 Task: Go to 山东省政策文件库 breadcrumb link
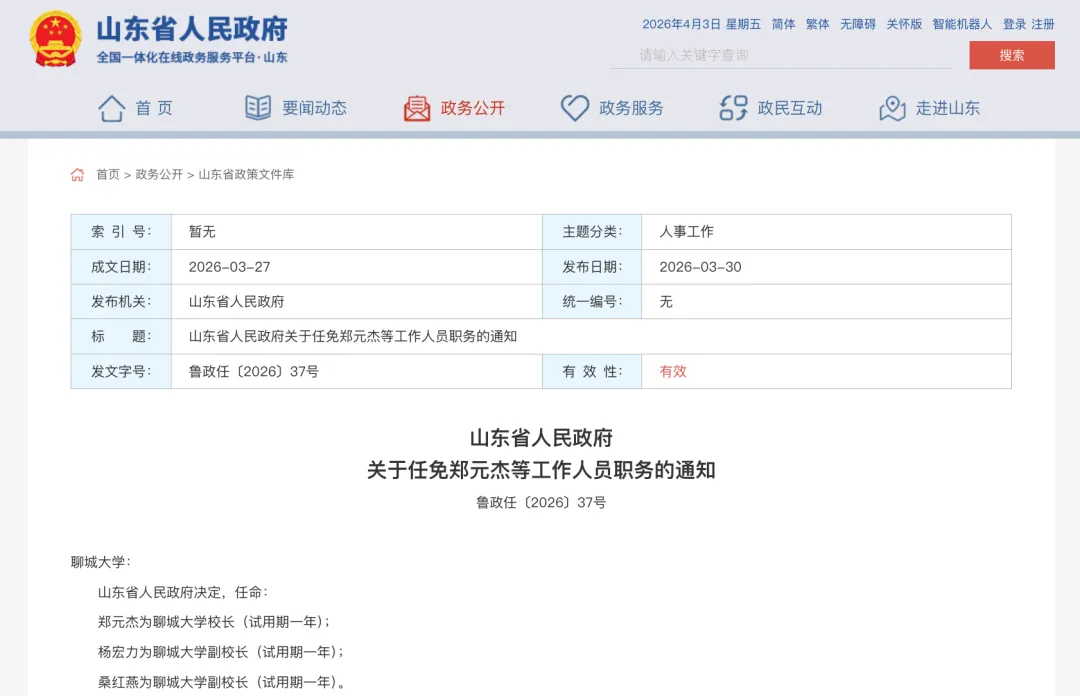click(246, 175)
